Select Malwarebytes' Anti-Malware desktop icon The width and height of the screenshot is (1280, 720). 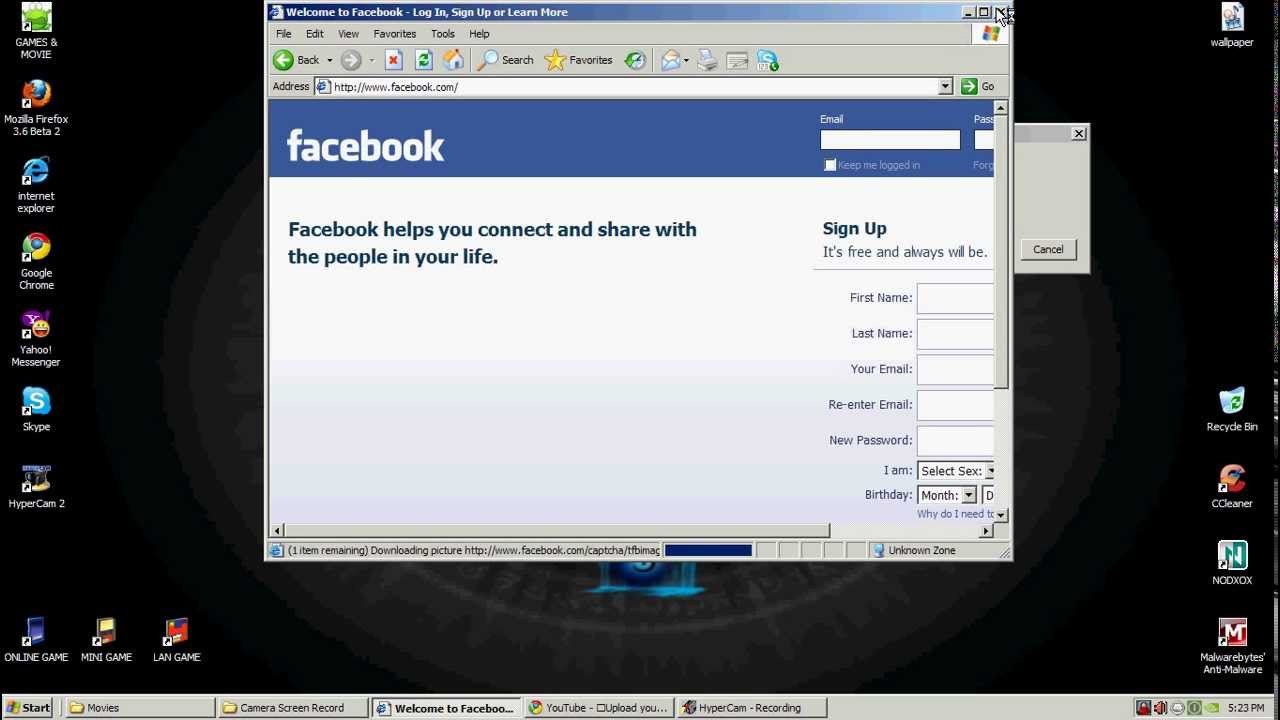pyautogui.click(x=1232, y=646)
